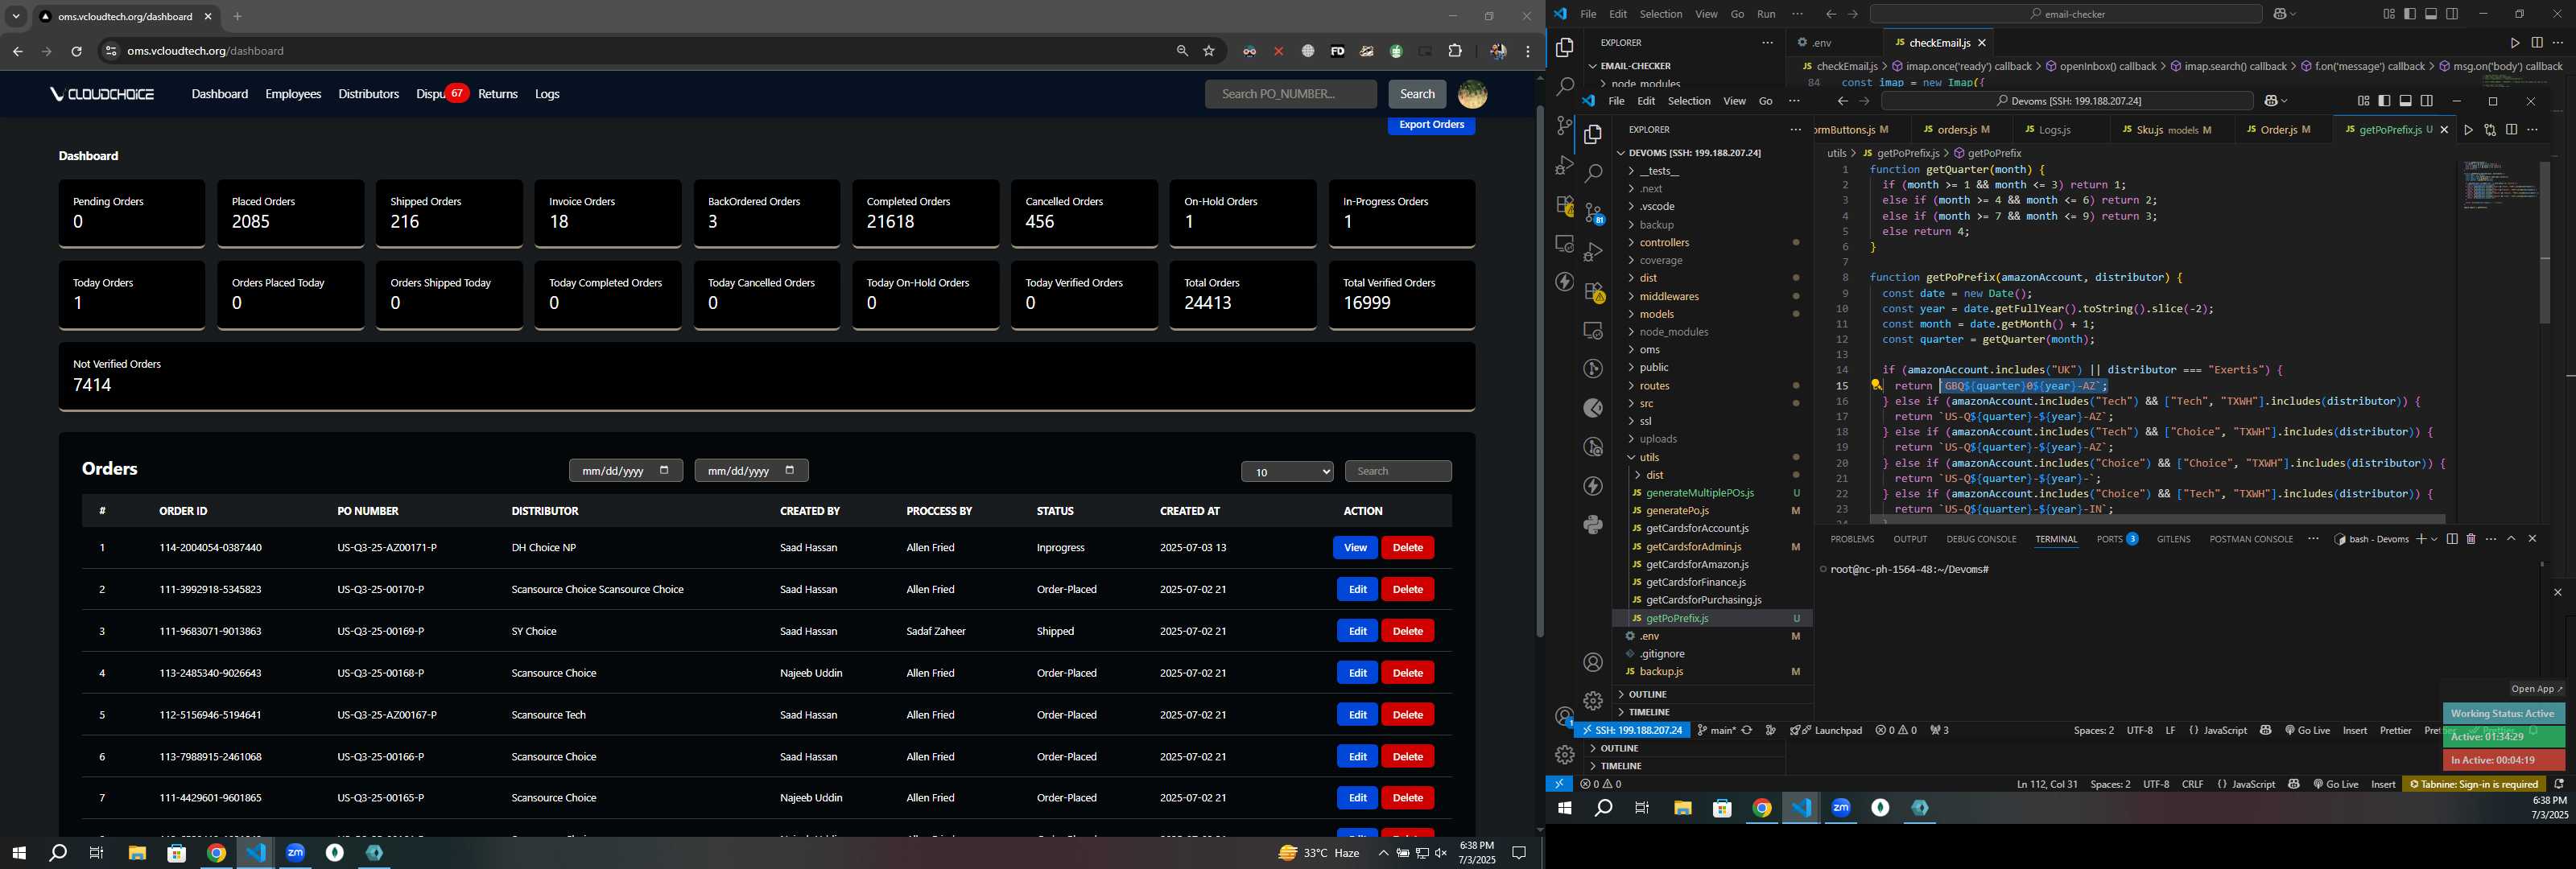Open Employees in CloudChoice navigation

293,94
